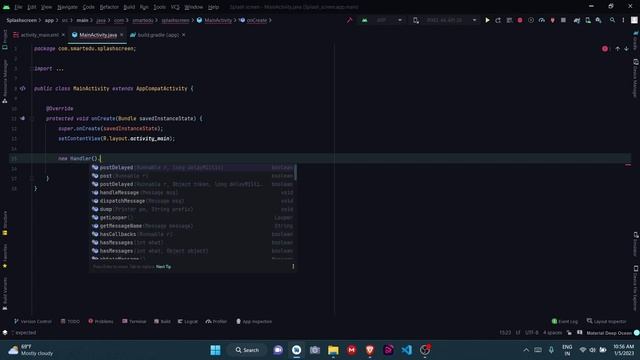Open the Version Control tool window
This screenshot has width=640, height=360.
(x=33, y=321)
